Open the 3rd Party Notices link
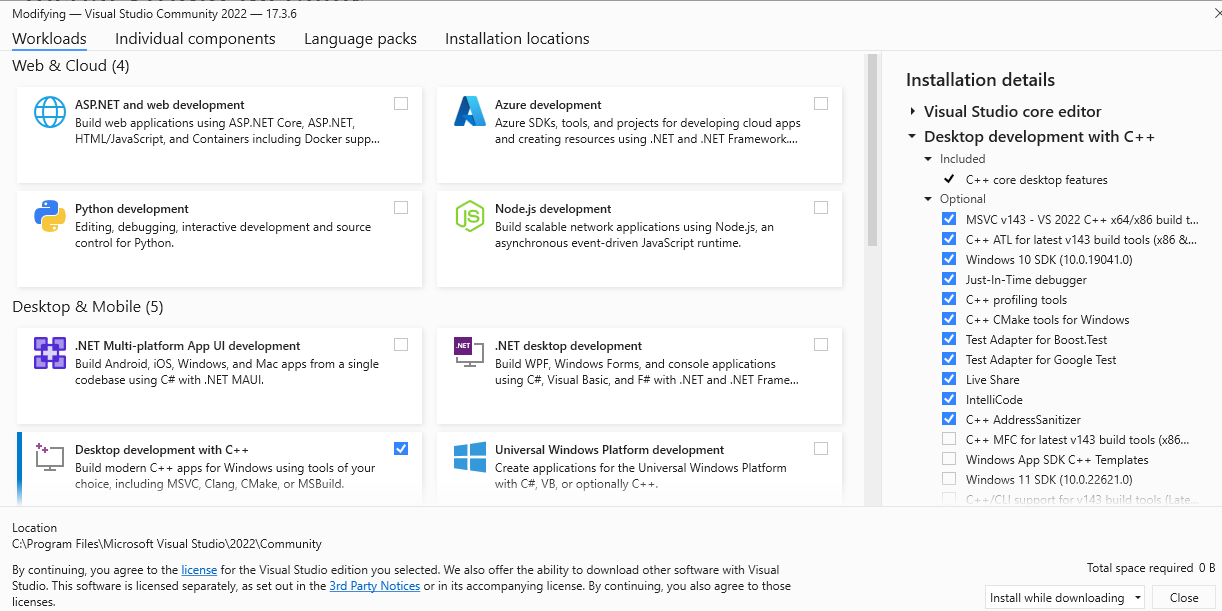This screenshot has height=611, width=1222. [x=374, y=586]
